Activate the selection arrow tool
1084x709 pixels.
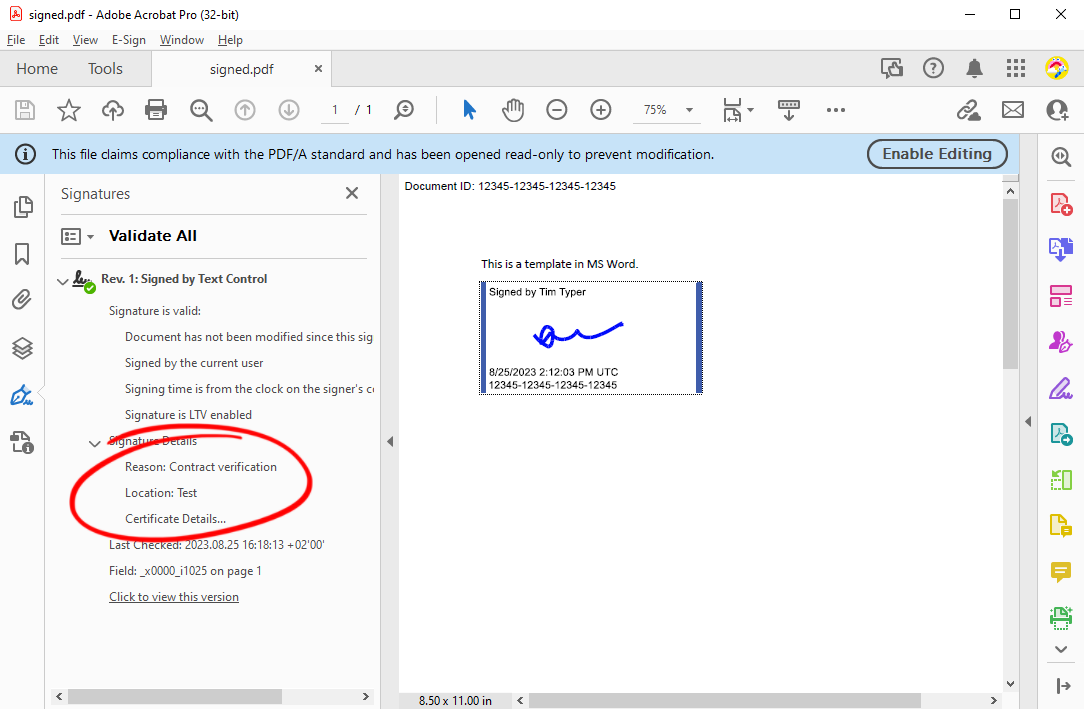[469, 110]
